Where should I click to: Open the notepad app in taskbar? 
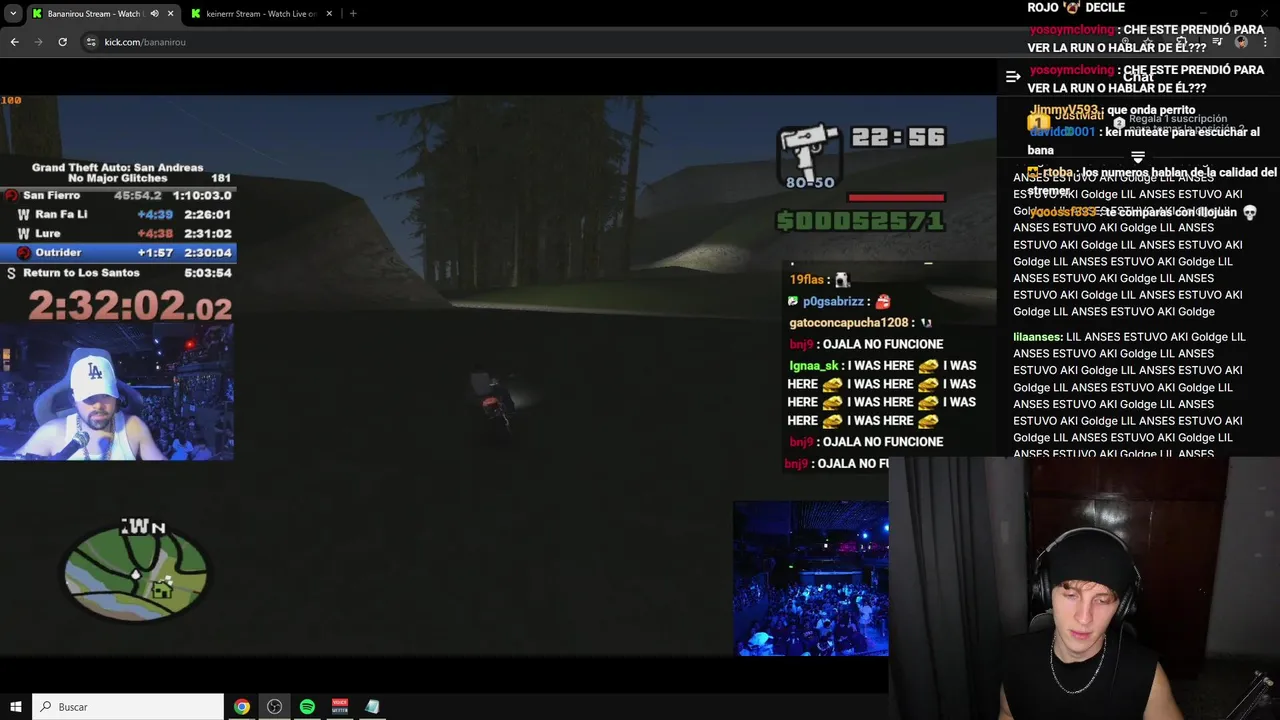372,707
